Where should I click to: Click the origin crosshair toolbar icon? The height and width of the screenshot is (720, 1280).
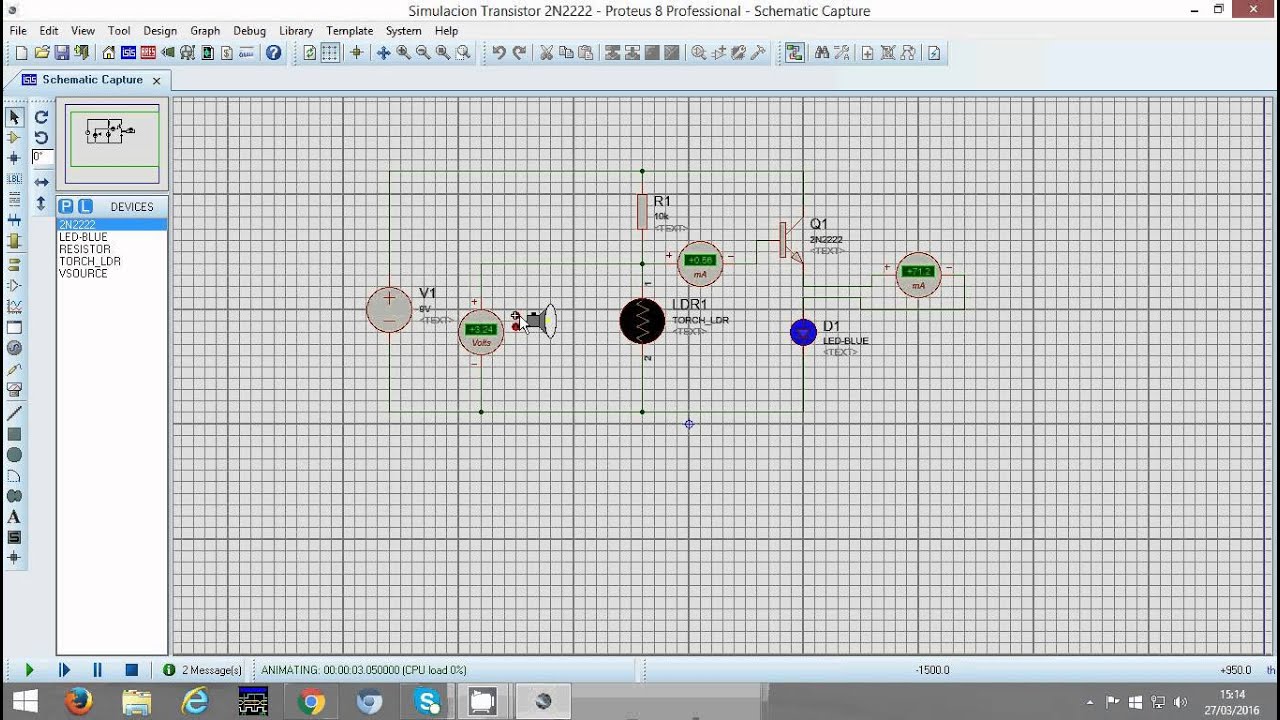tap(357, 53)
